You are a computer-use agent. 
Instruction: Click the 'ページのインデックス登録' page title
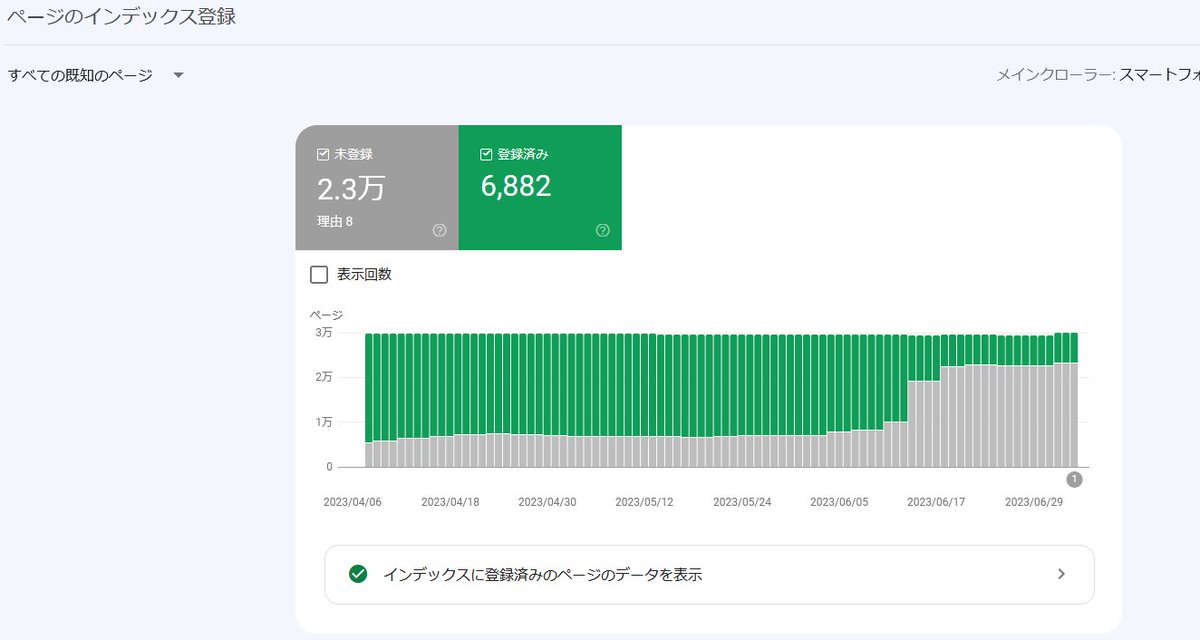click(x=121, y=18)
